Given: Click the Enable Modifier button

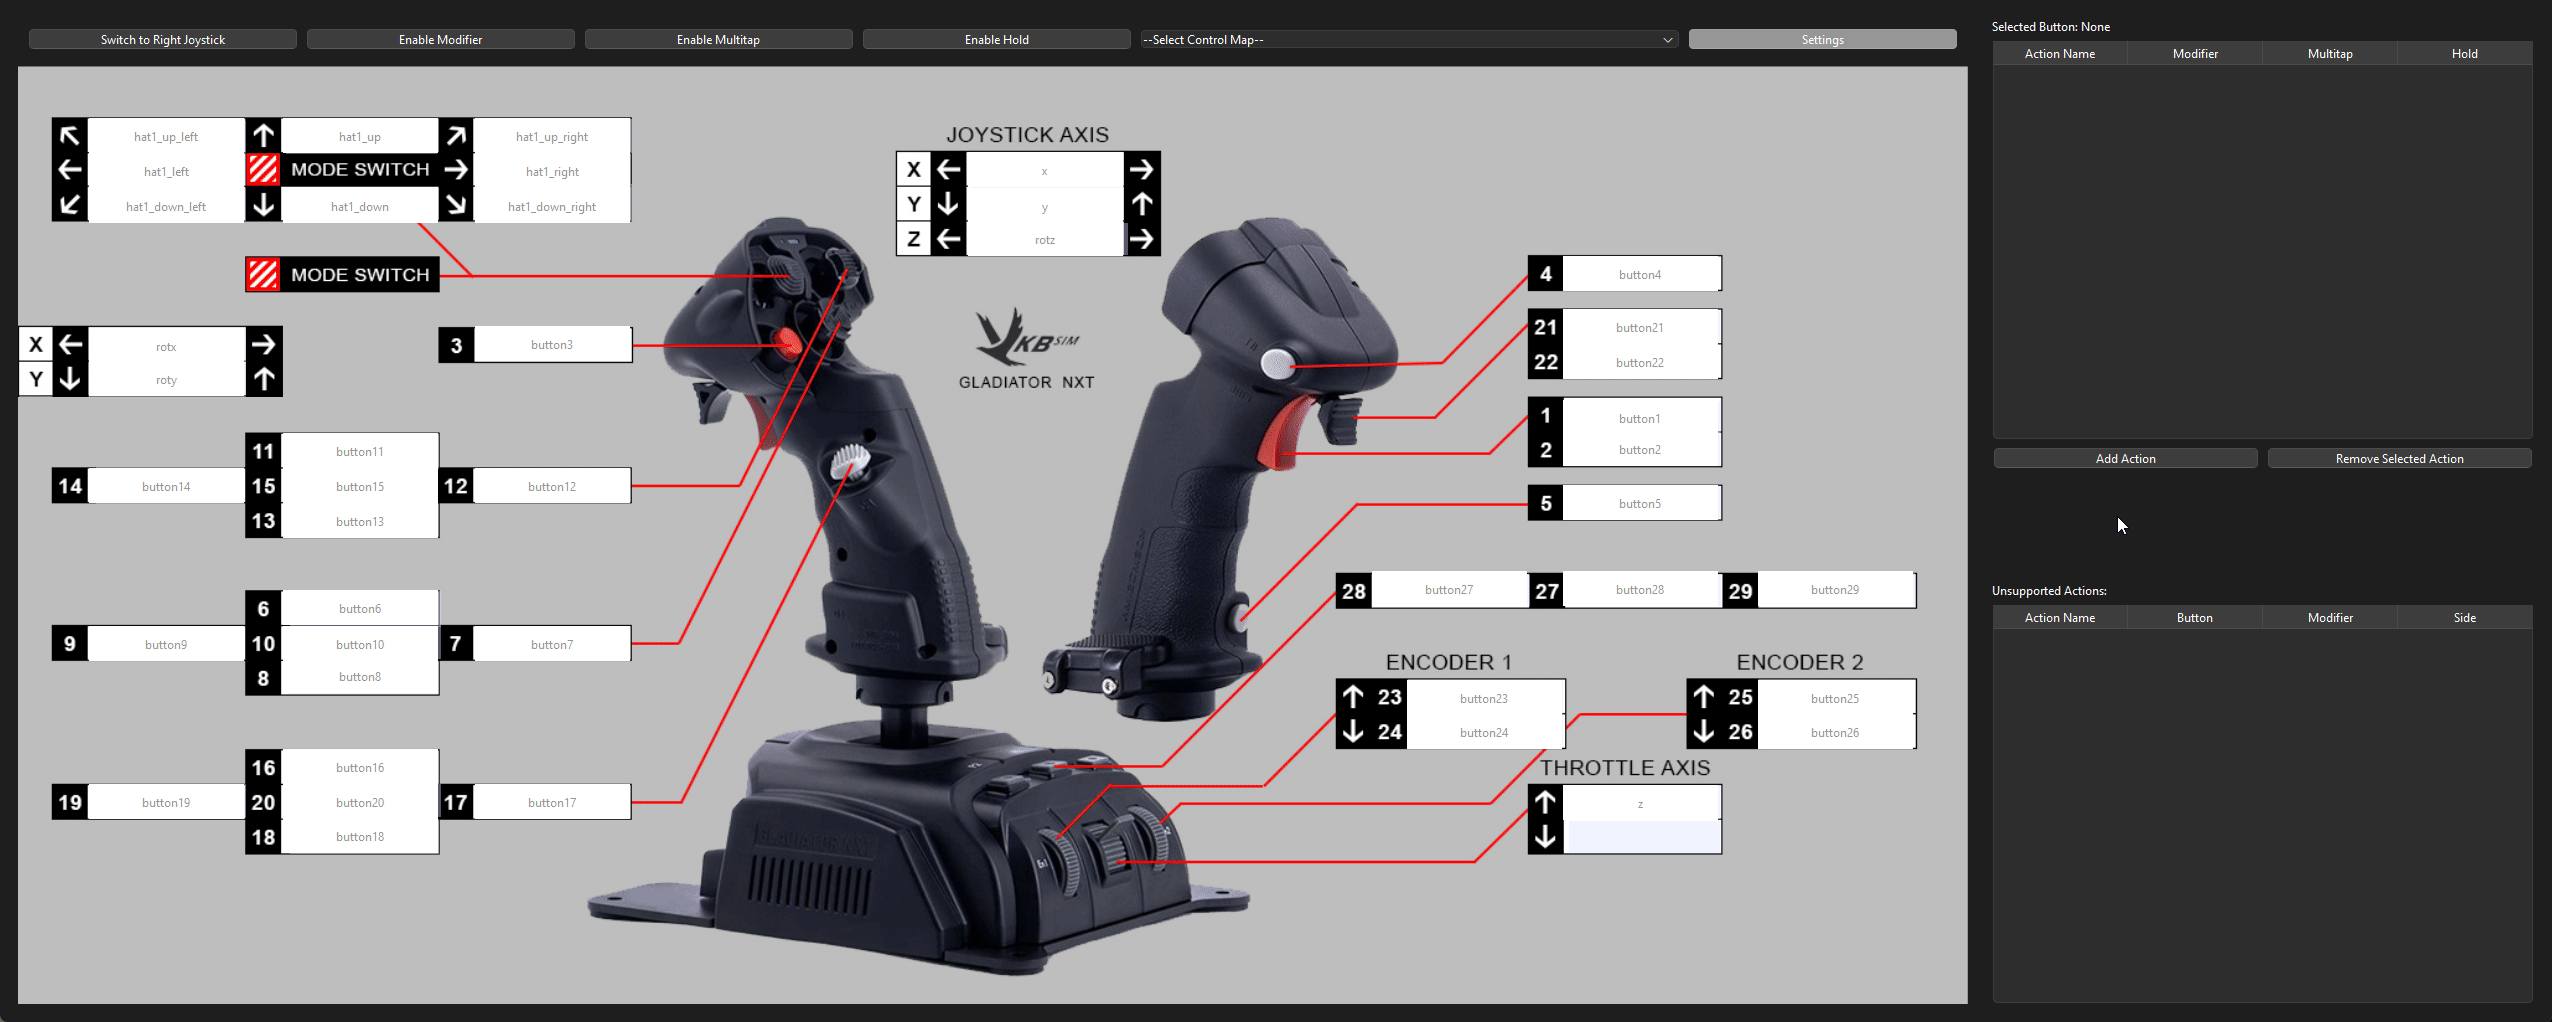Looking at the screenshot, I should click(440, 40).
